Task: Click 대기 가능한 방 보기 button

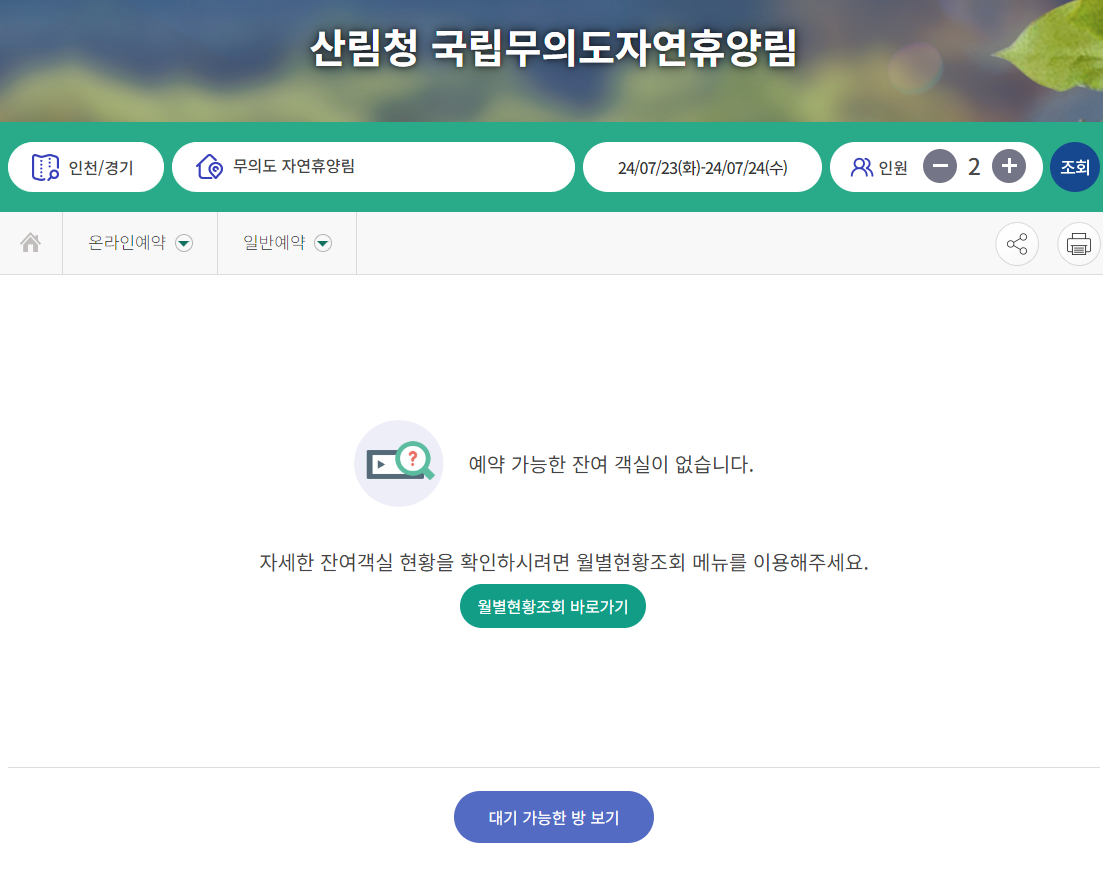Action: pos(554,817)
